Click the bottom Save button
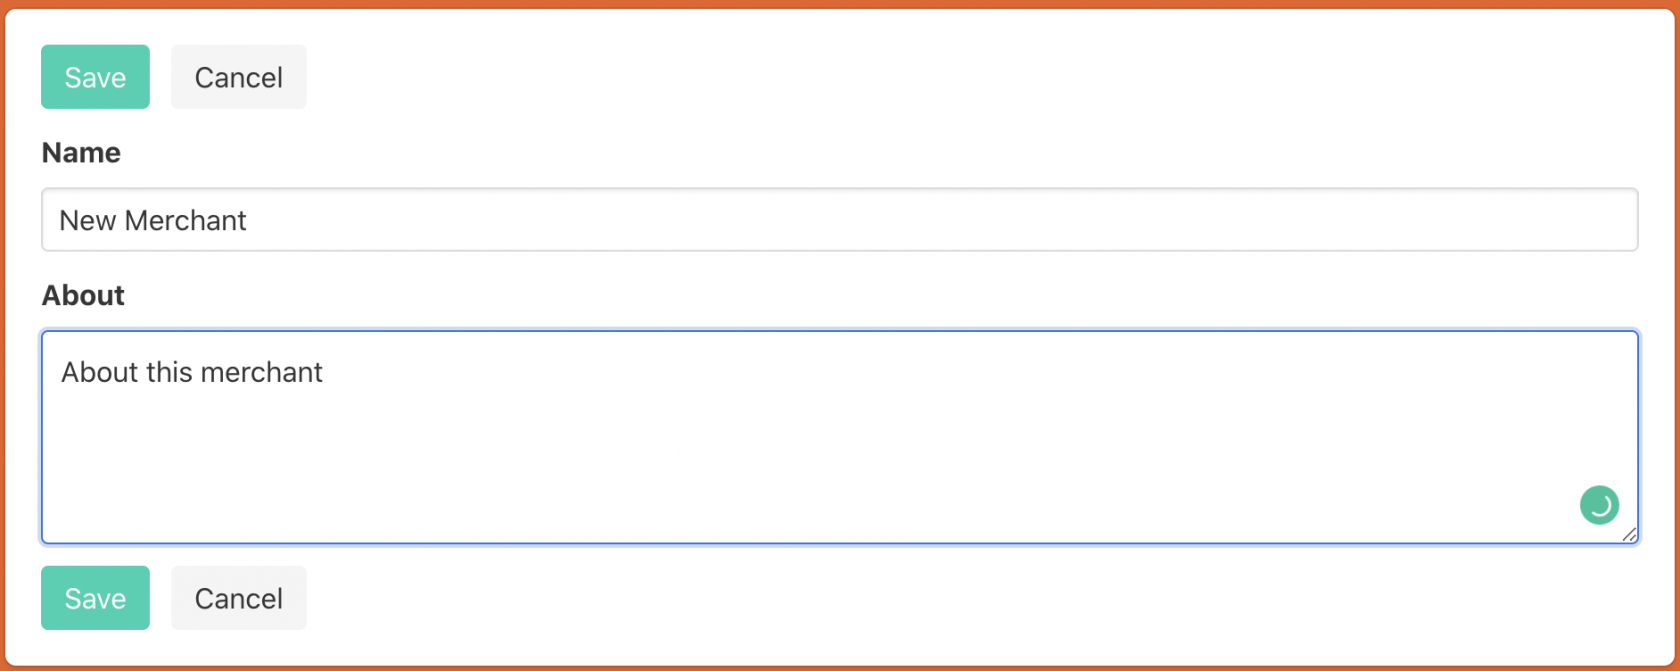The height and width of the screenshot is (671, 1680). coord(95,598)
